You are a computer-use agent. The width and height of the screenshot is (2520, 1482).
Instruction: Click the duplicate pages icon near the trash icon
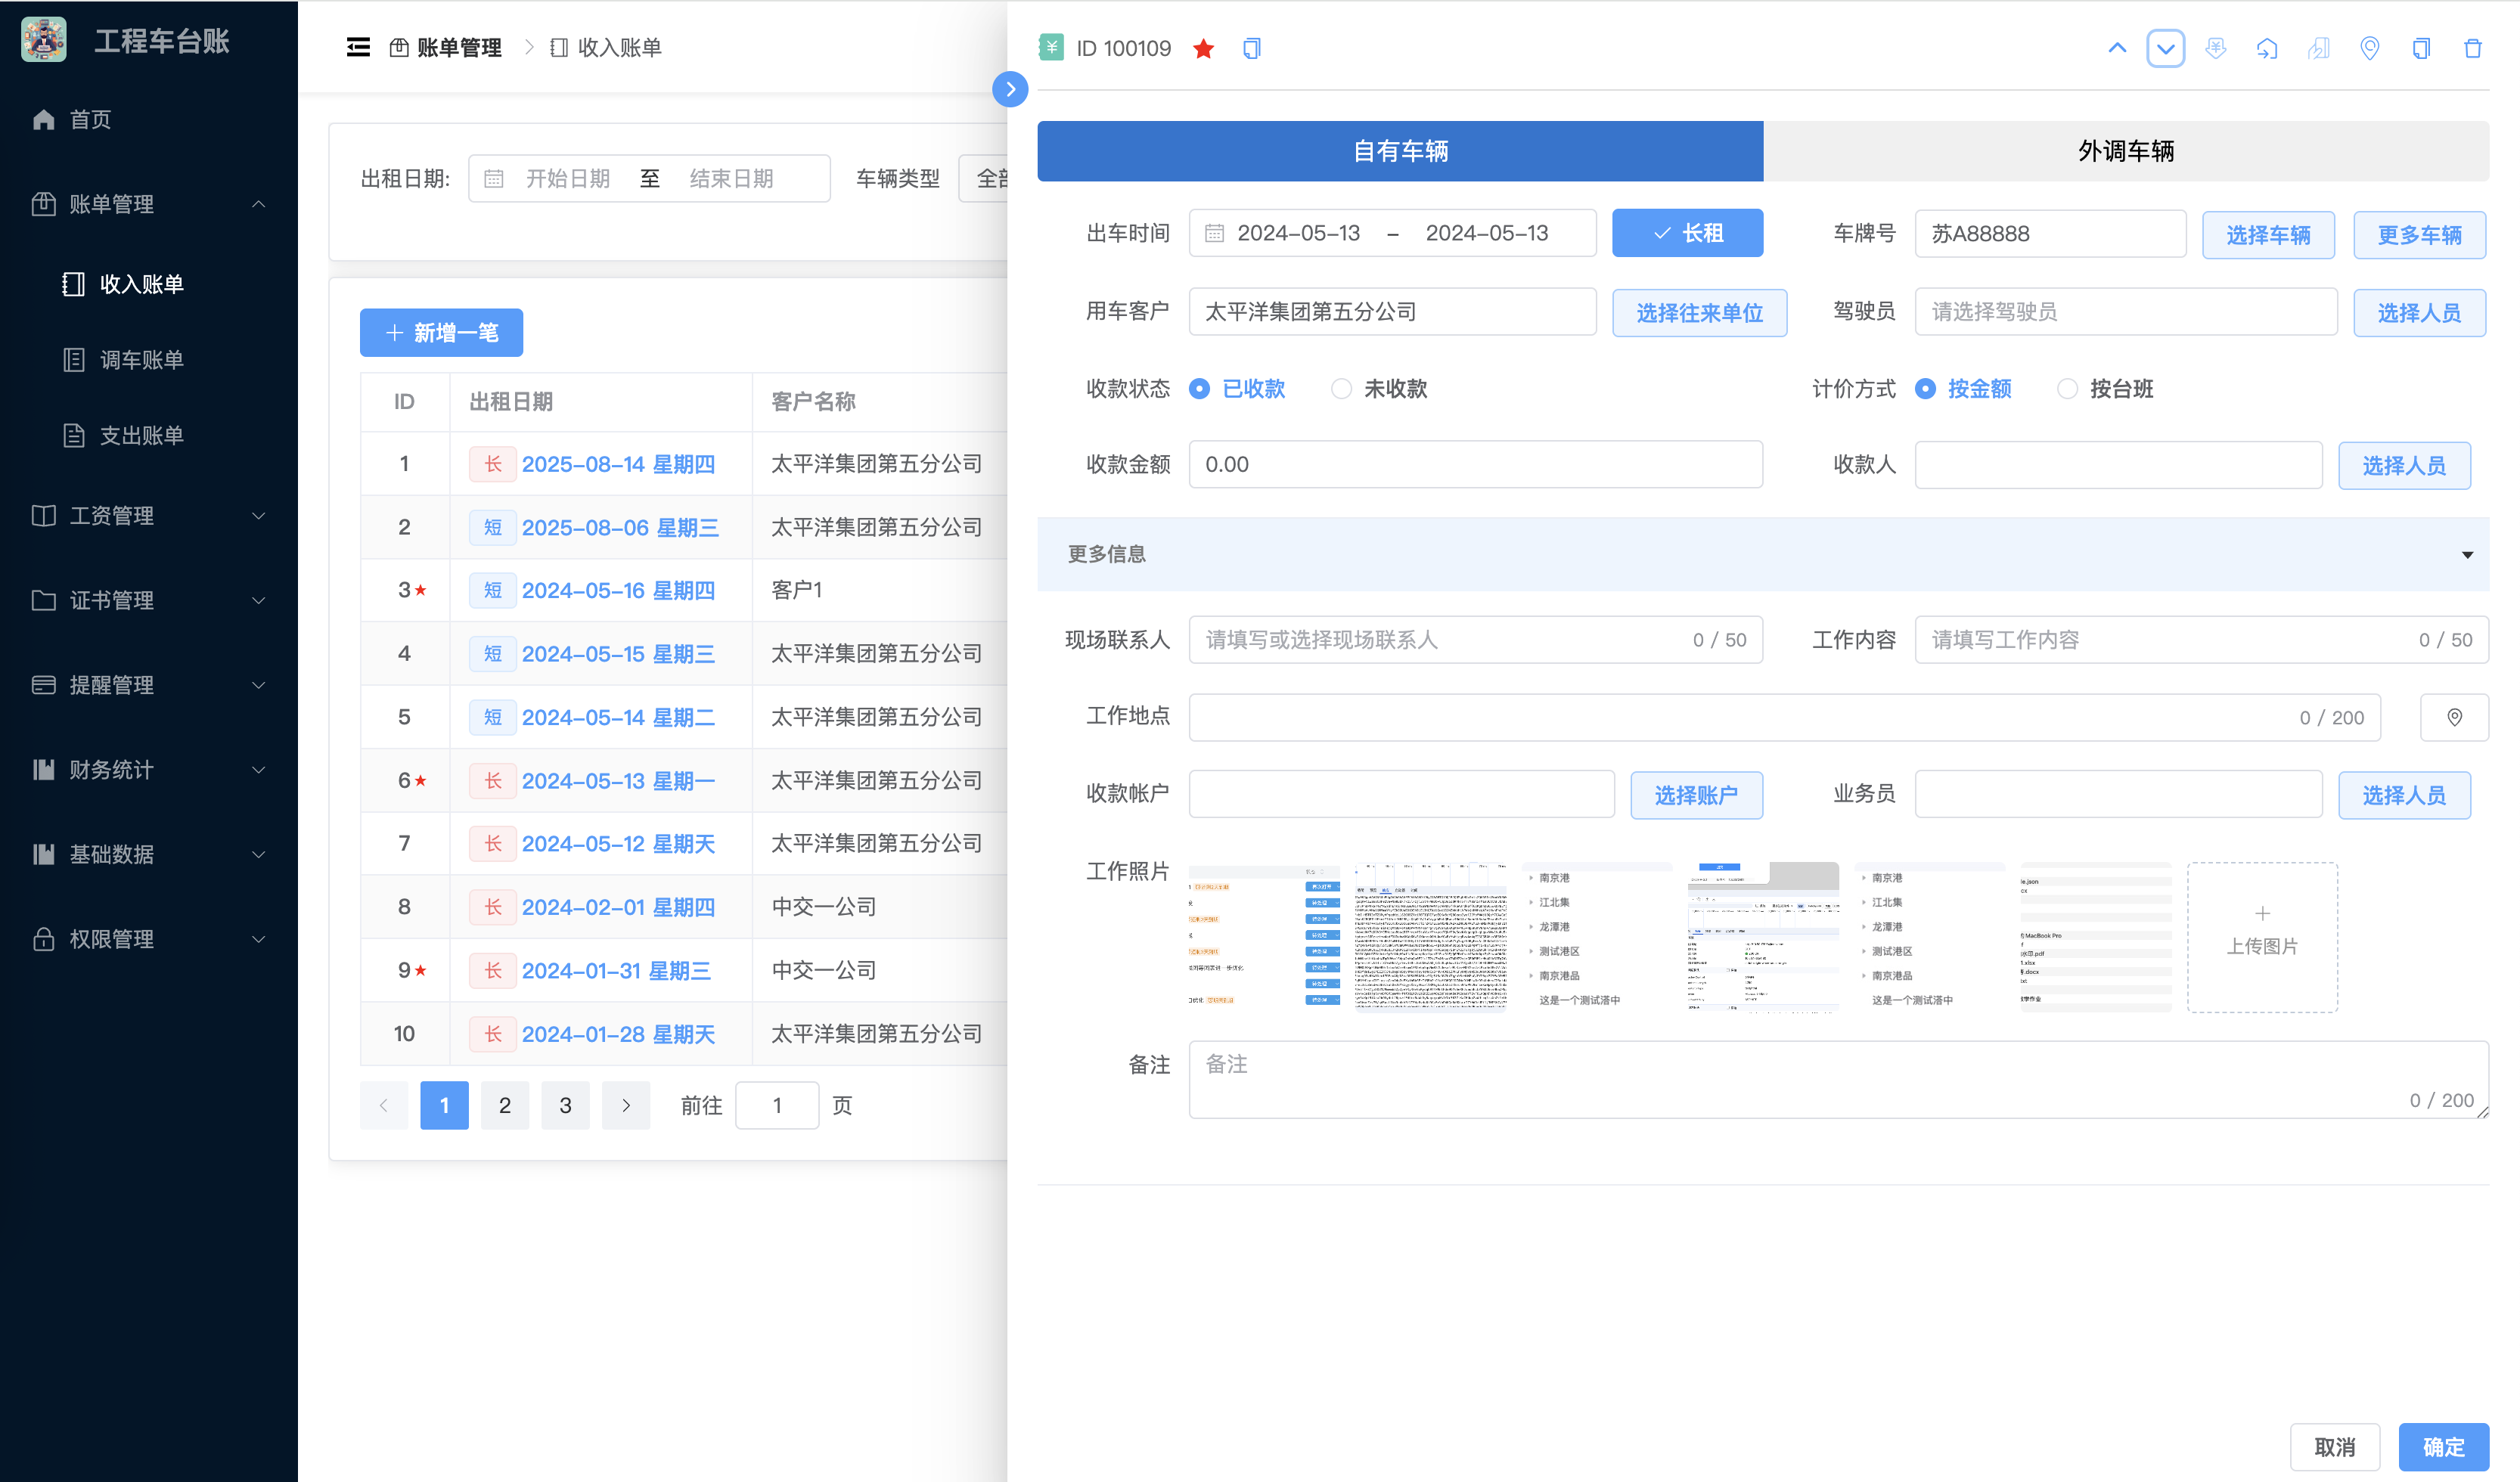click(2420, 48)
